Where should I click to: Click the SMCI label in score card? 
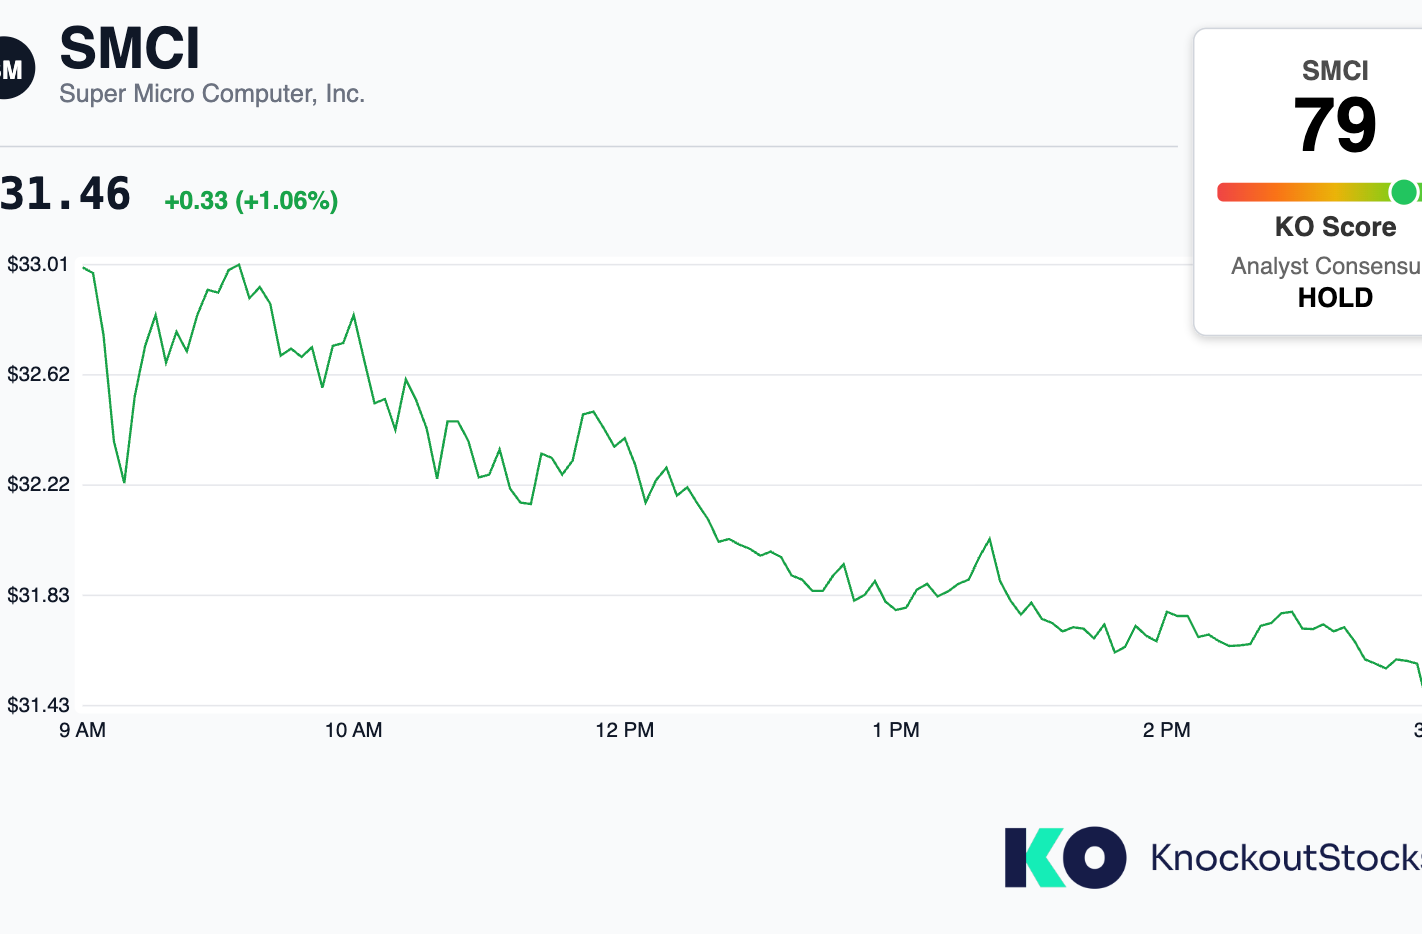pyautogui.click(x=1335, y=71)
